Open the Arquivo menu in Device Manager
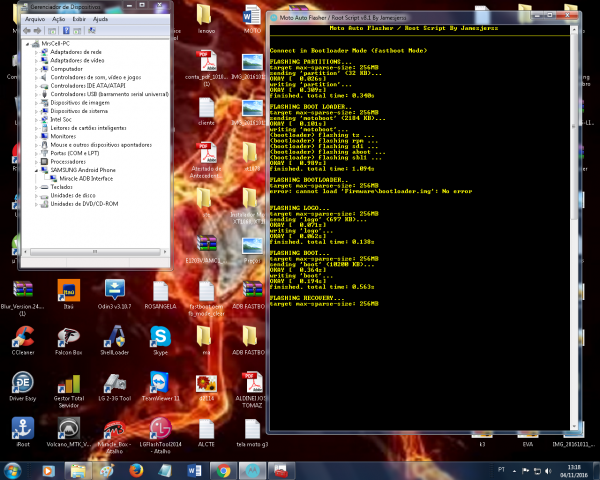The image size is (600, 480). tap(35, 19)
